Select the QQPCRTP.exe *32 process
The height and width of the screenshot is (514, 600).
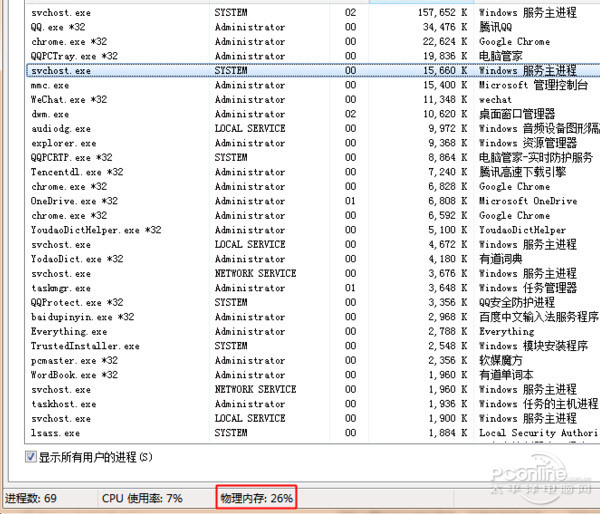point(313,158)
